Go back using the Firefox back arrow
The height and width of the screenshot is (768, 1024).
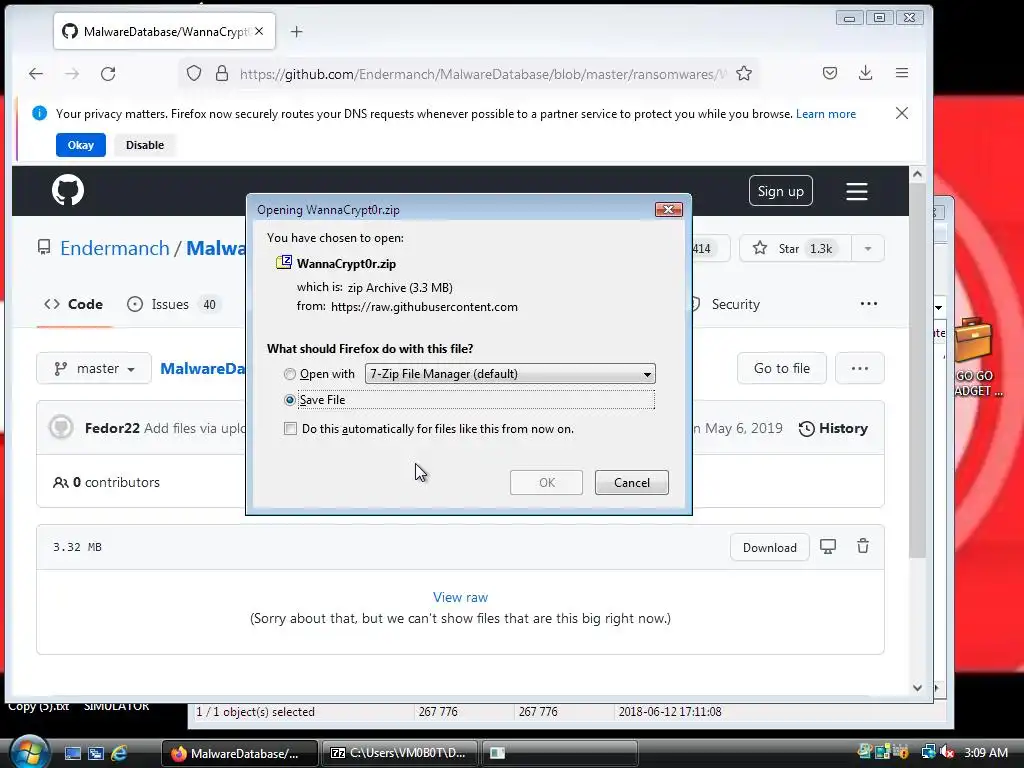(x=36, y=74)
